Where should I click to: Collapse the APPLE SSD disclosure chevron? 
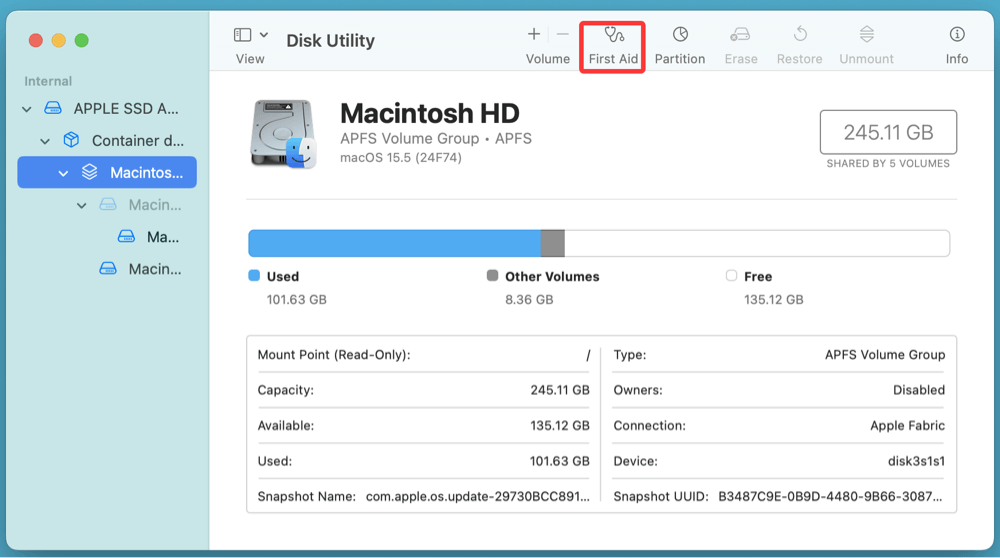click(x=27, y=109)
